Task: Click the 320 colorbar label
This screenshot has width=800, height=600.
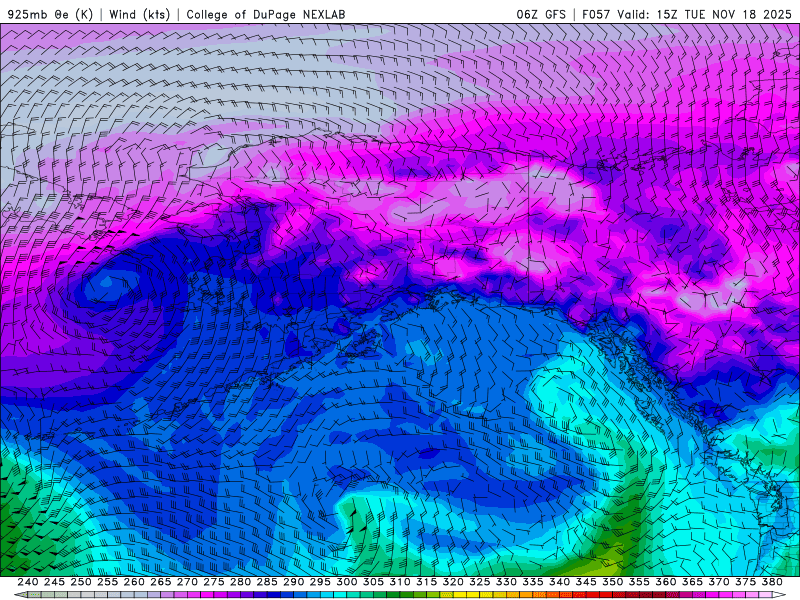Action: pyautogui.click(x=453, y=582)
